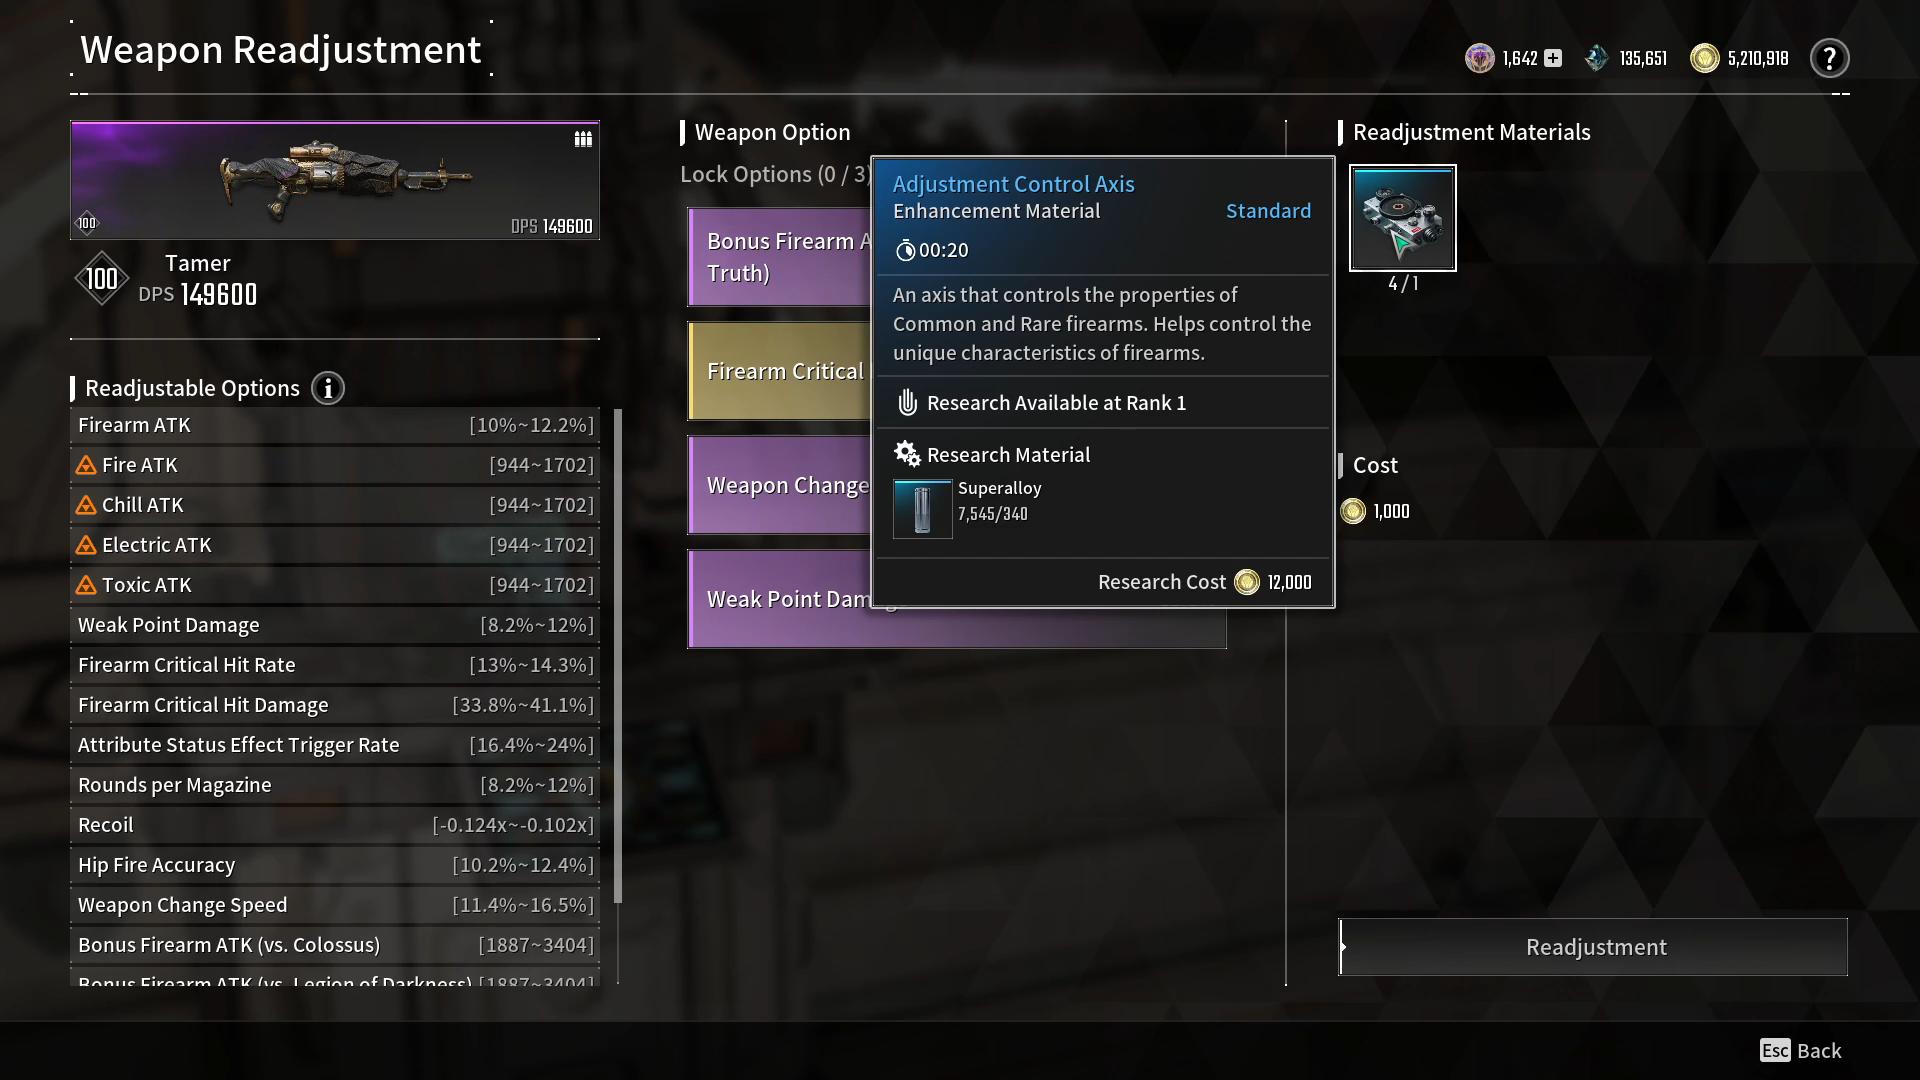Select Weapon Change Speed option in panel
Image resolution: width=1920 pixels, height=1080 pixels.
336,905
